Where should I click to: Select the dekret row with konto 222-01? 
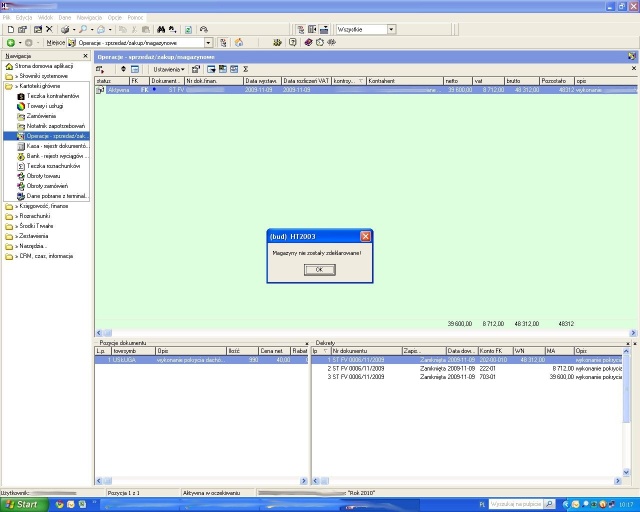tap(467, 368)
